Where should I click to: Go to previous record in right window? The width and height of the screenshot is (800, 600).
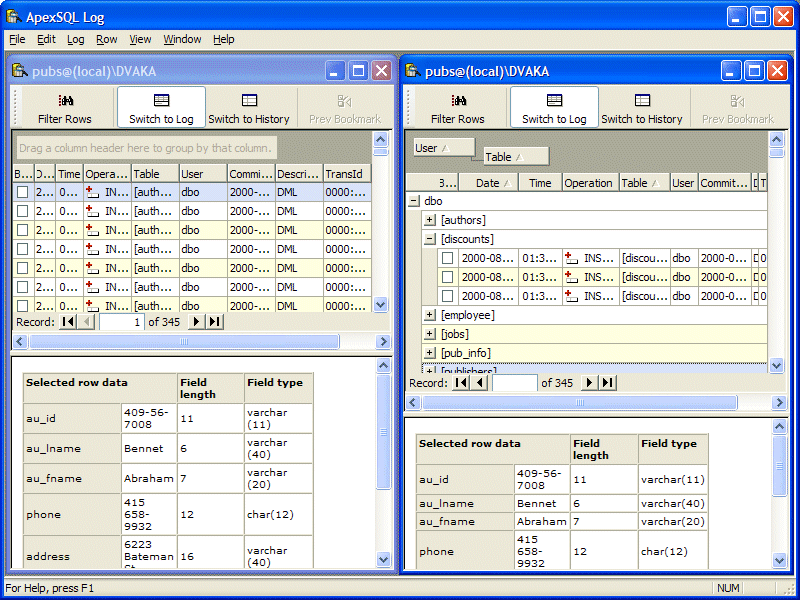click(479, 383)
